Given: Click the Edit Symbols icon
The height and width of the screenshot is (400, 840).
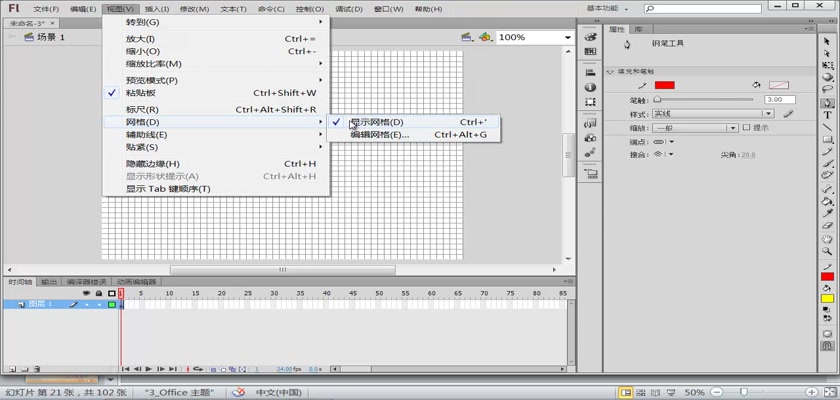Looking at the screenshot, I should coord(485,37).
